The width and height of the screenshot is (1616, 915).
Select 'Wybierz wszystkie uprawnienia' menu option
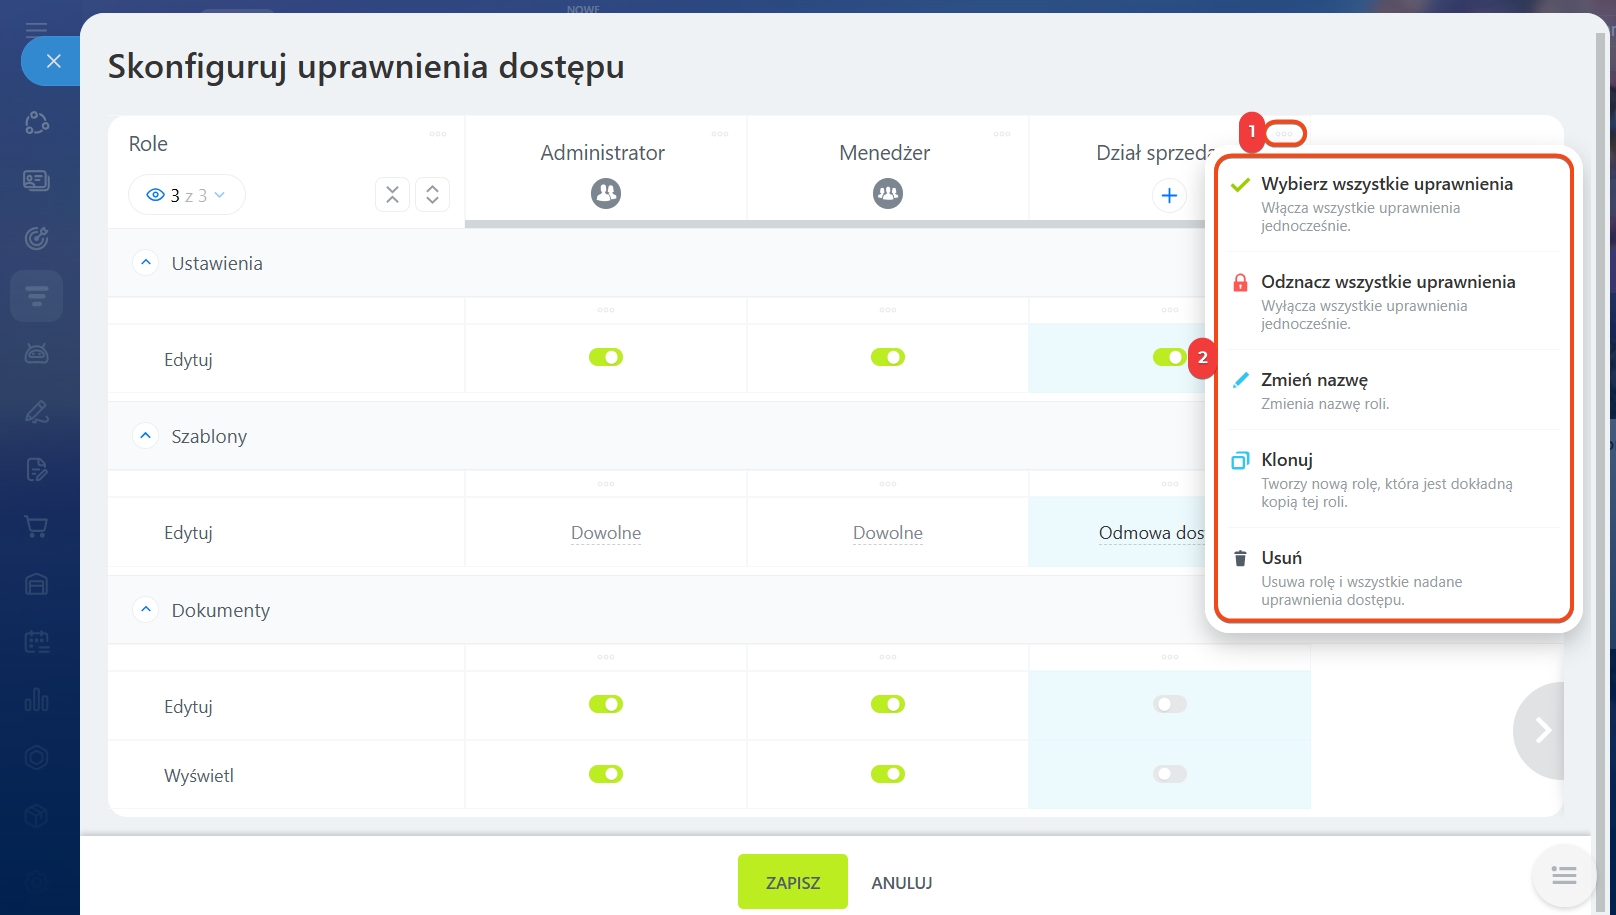click(1386, 184)
